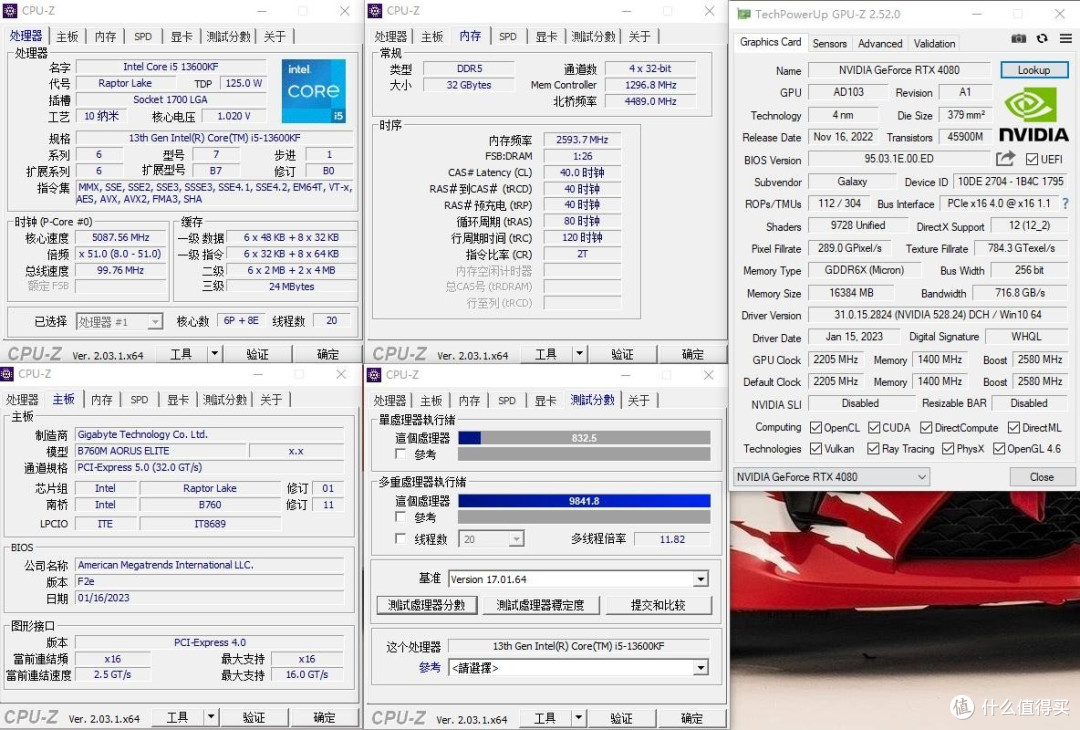Open the <請選擇> reference processor dropdown

click(x=578, y=667)
